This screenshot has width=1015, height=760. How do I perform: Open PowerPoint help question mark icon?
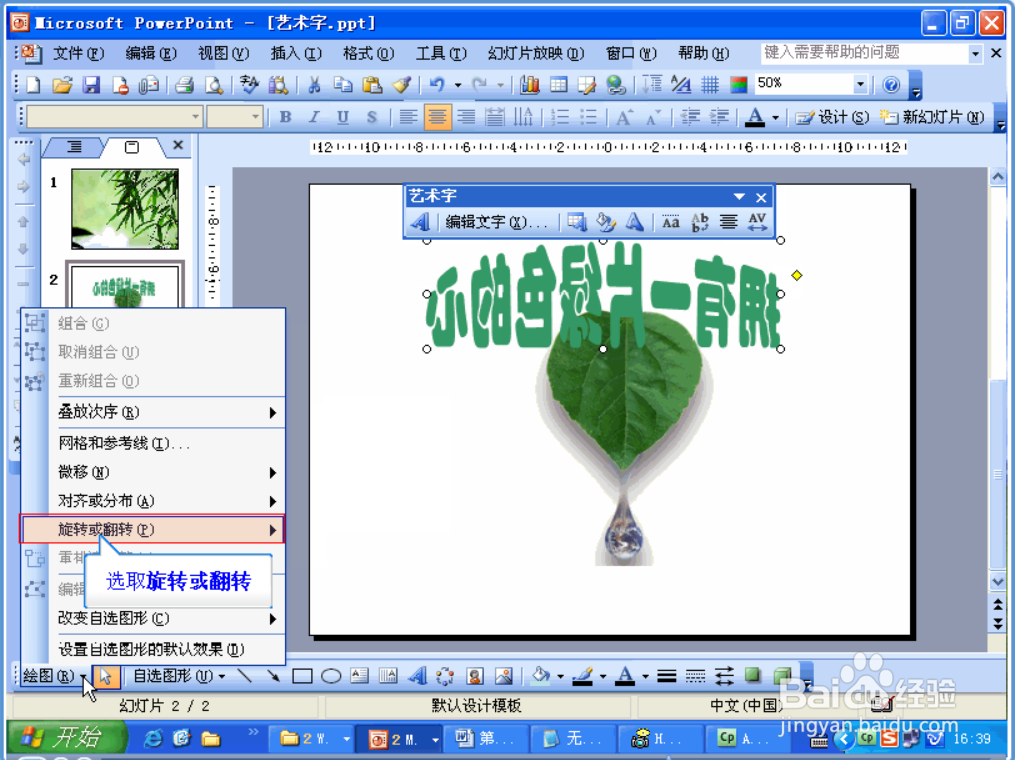coord(891,85)
